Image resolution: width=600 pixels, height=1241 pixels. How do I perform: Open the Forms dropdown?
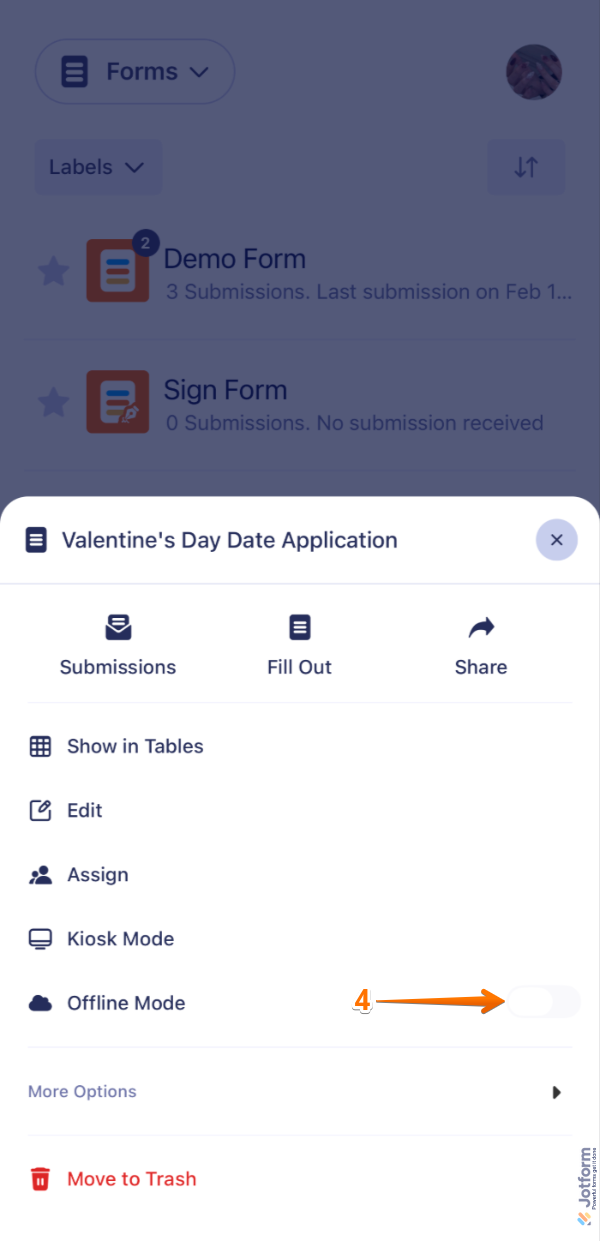tap(134, 71)
